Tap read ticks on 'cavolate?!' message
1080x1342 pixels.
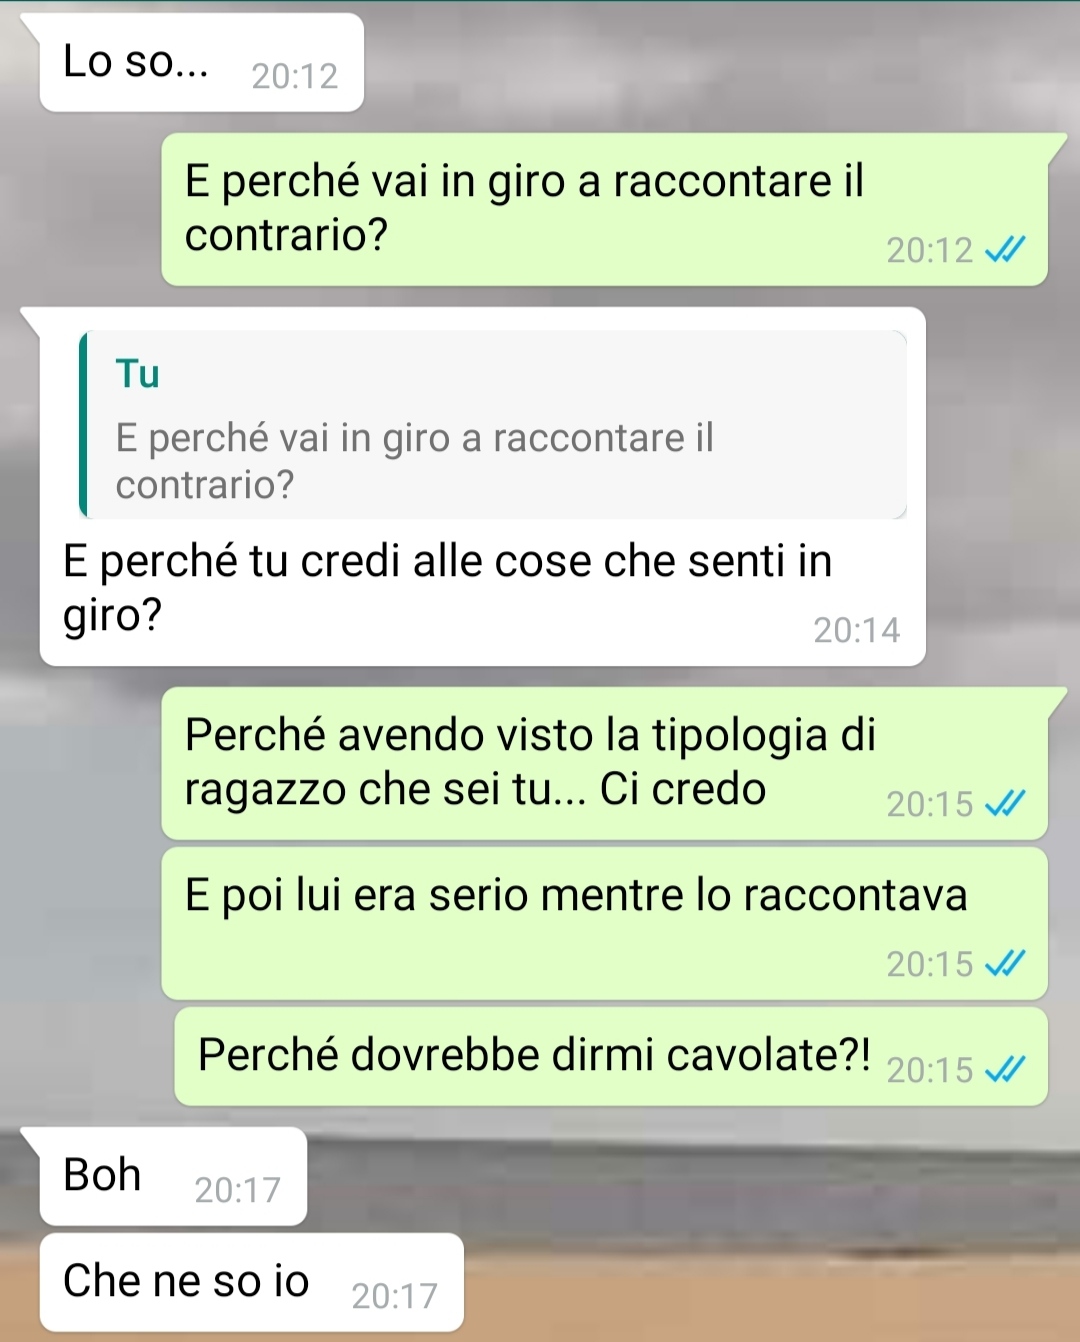[1005, 1070]
